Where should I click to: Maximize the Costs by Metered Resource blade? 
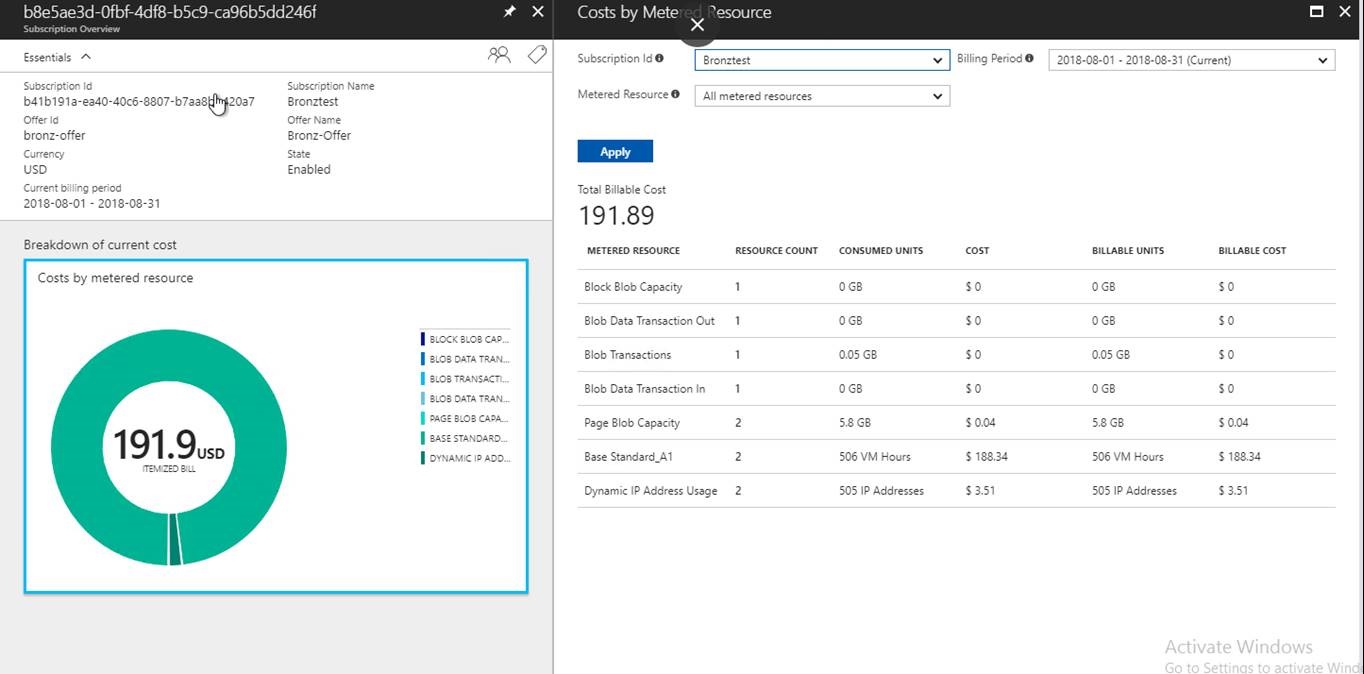pyautogui.click(x=1317, y=12)
